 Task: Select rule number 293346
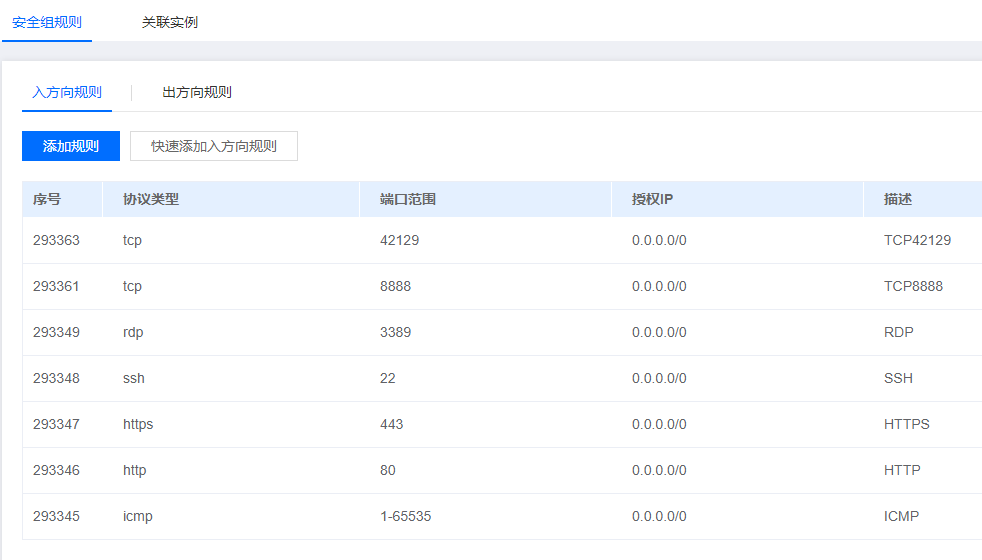click(56, 470)
